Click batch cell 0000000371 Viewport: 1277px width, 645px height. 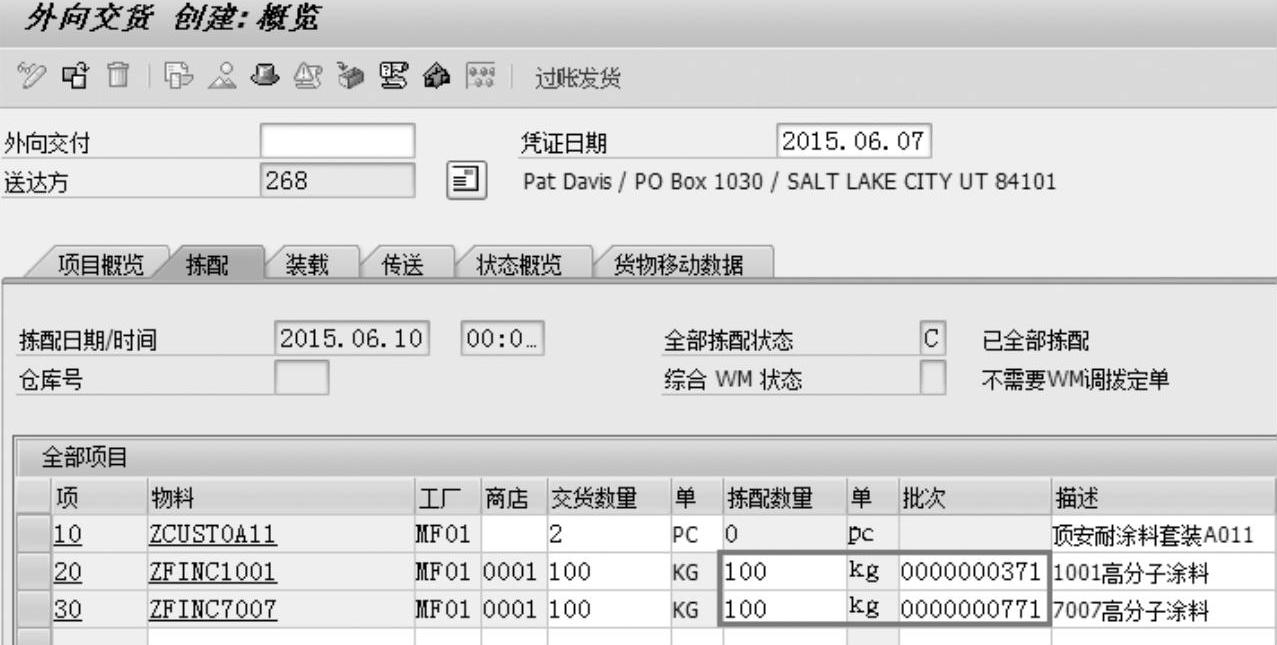973,572
